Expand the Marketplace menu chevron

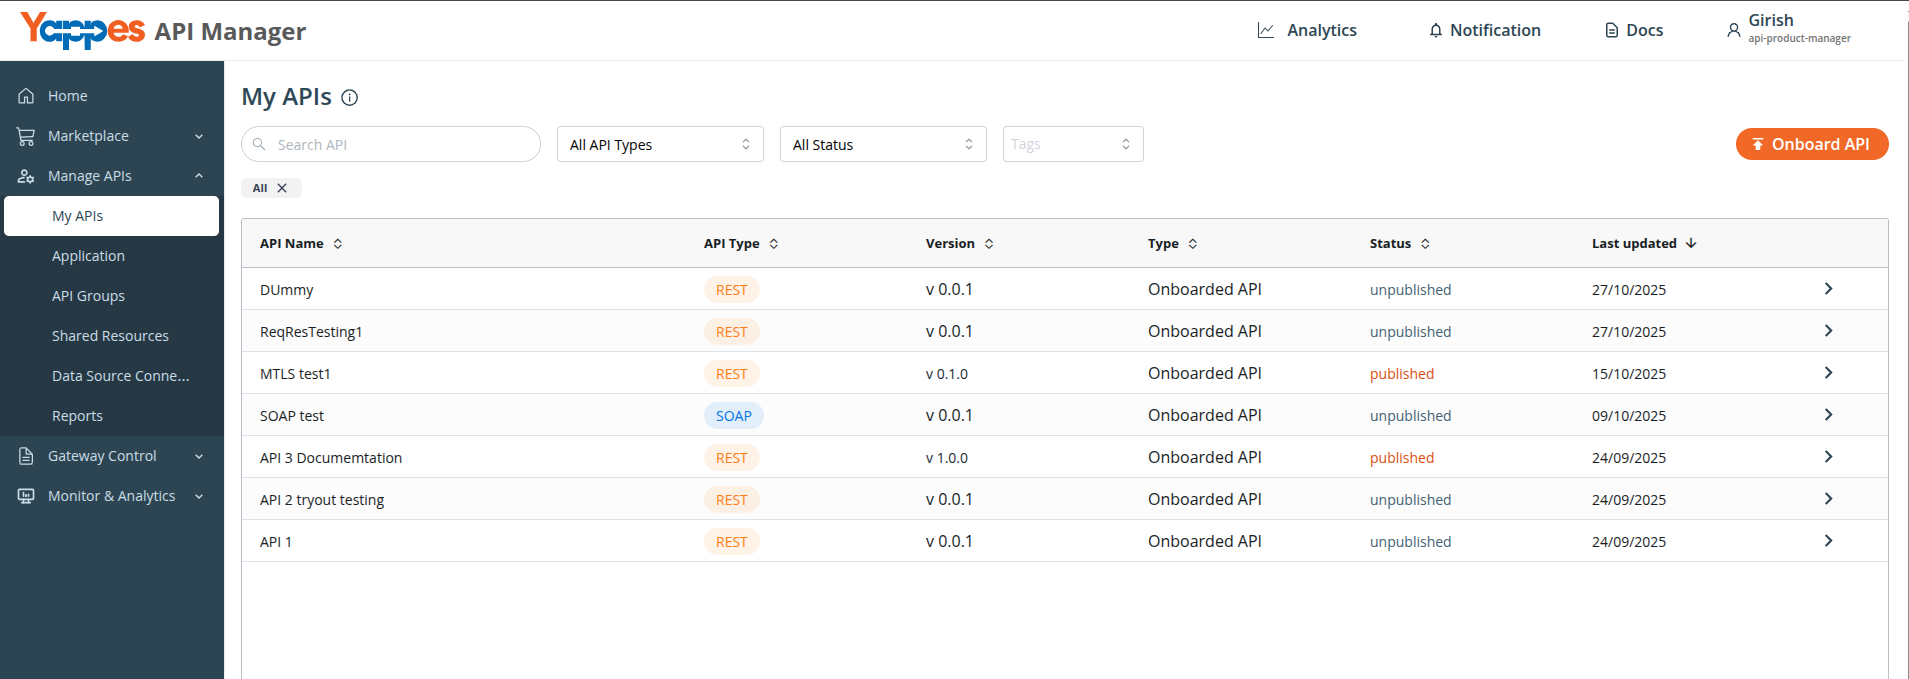click(x=199, y=137)
